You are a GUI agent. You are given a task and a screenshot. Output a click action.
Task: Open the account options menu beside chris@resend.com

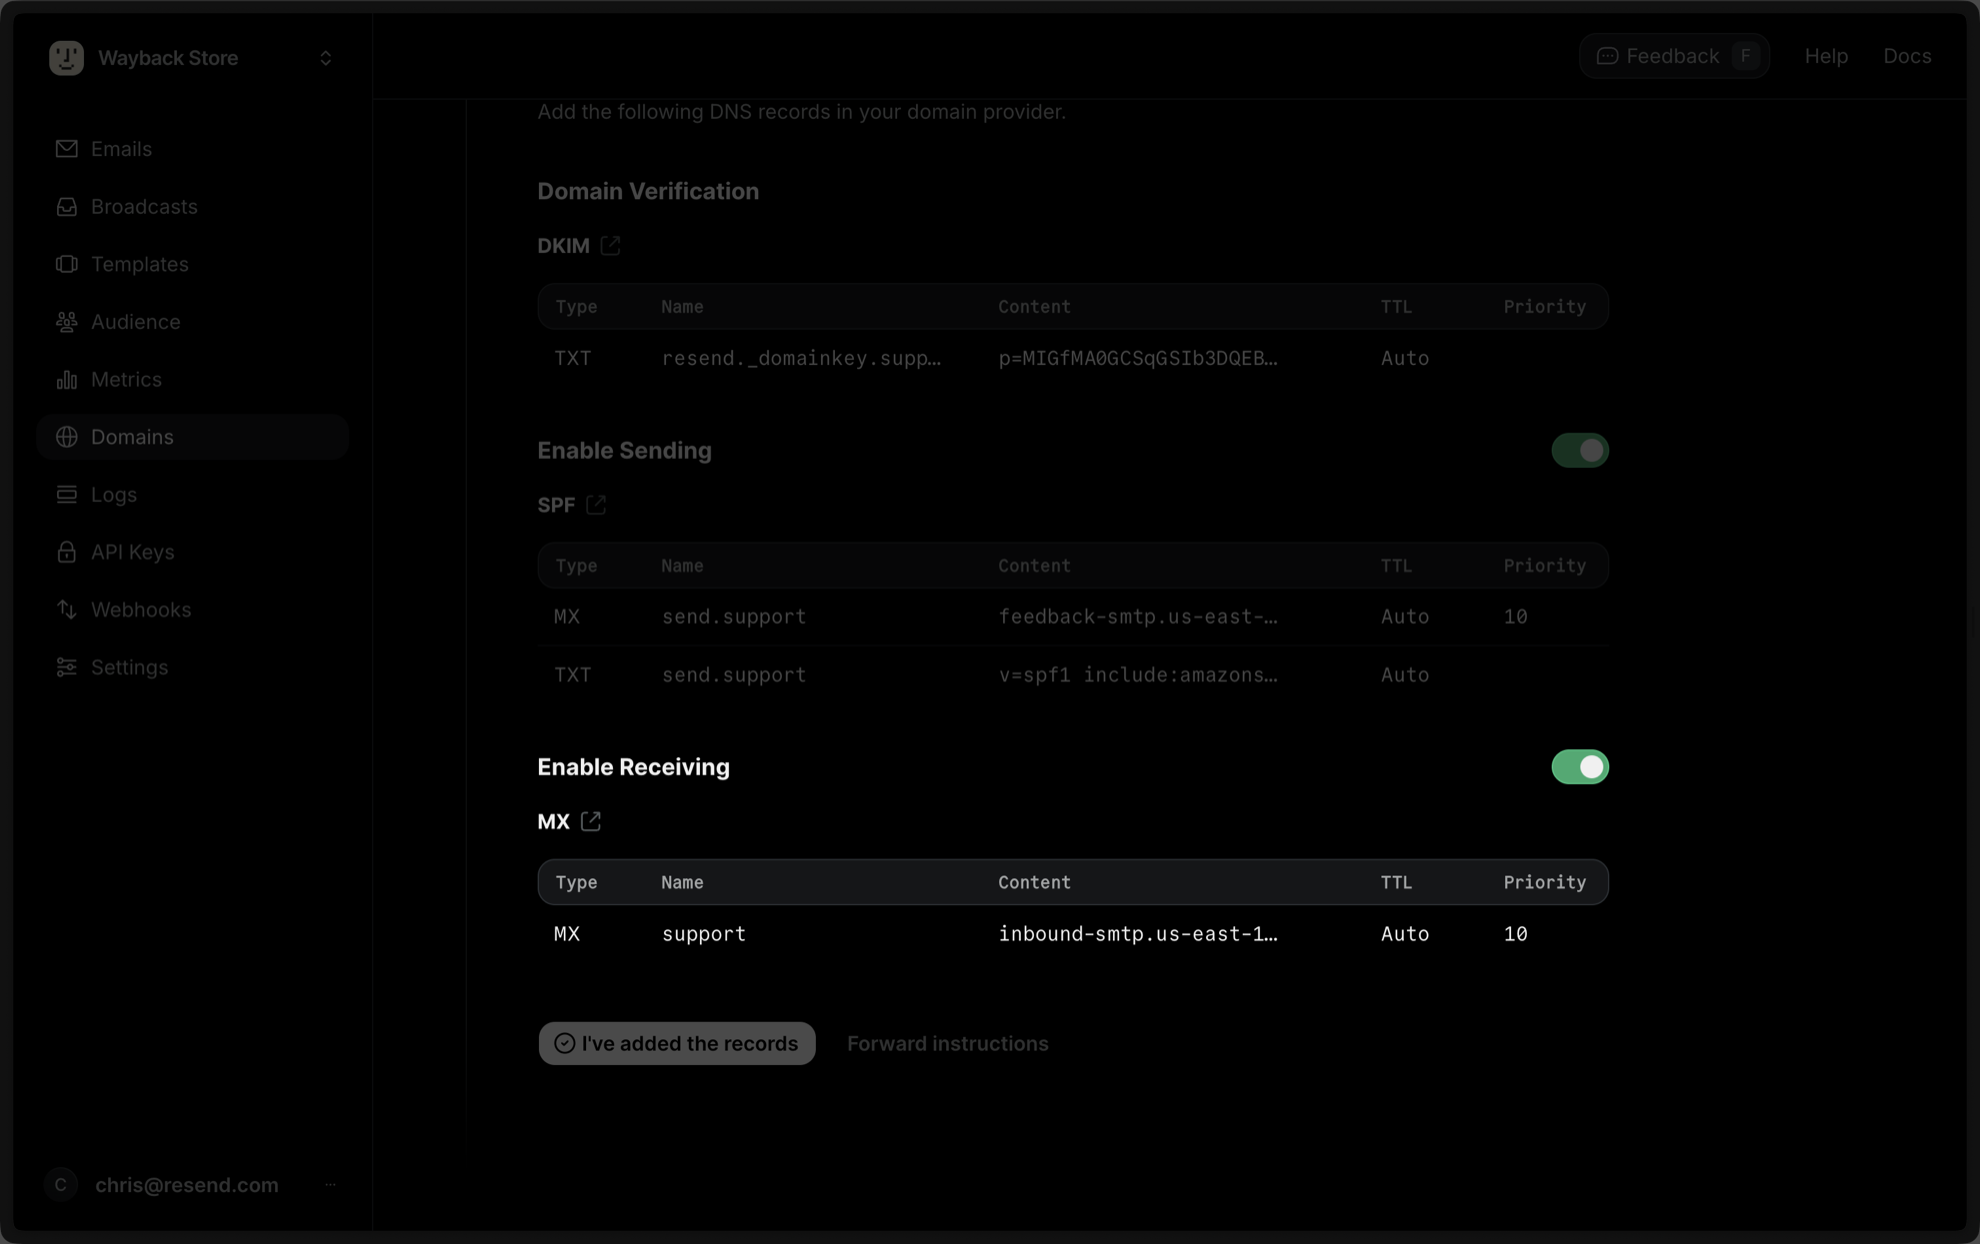click(x=331, y=1184)
